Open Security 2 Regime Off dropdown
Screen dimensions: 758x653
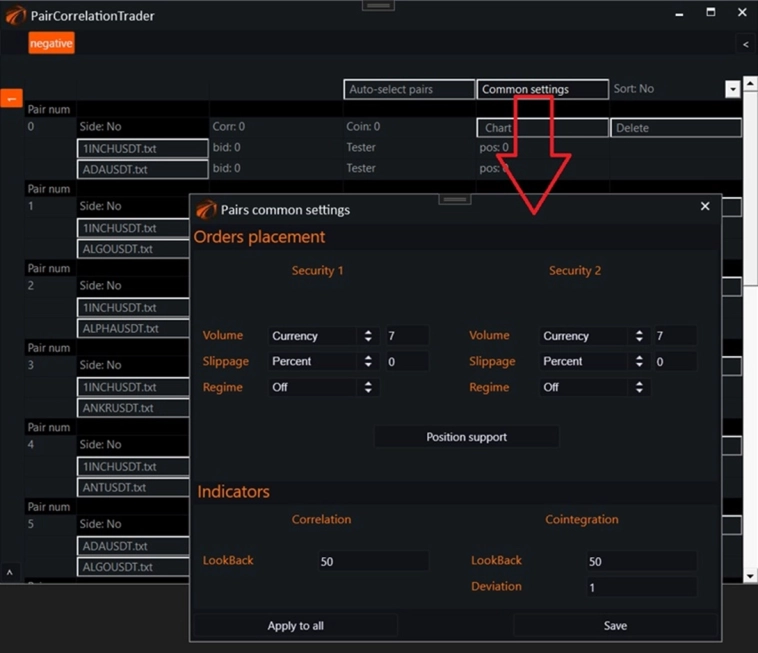coord(594,387)
